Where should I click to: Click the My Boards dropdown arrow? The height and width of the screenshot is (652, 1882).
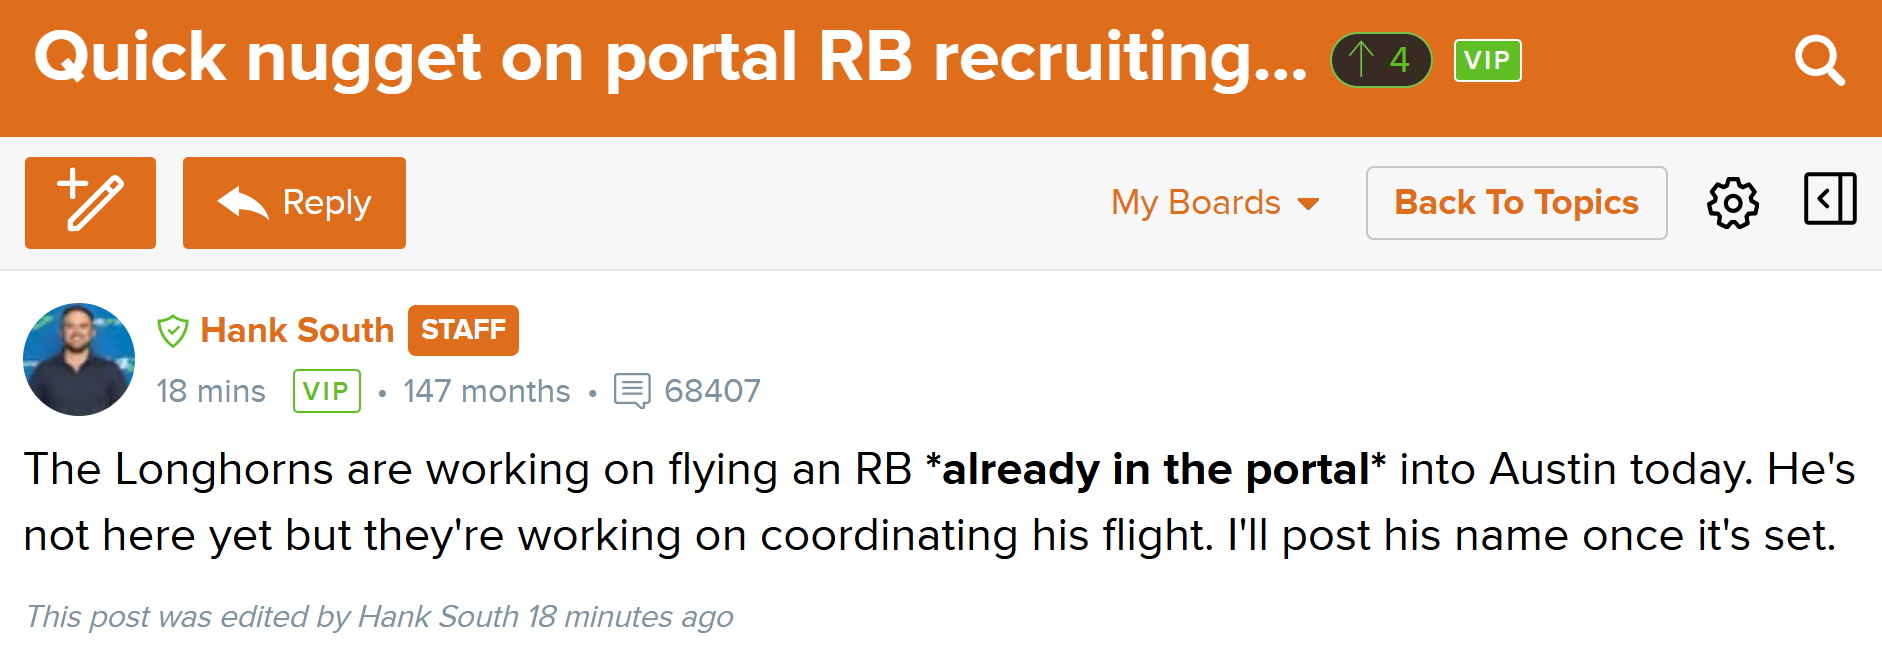(x=1308, y=204)
